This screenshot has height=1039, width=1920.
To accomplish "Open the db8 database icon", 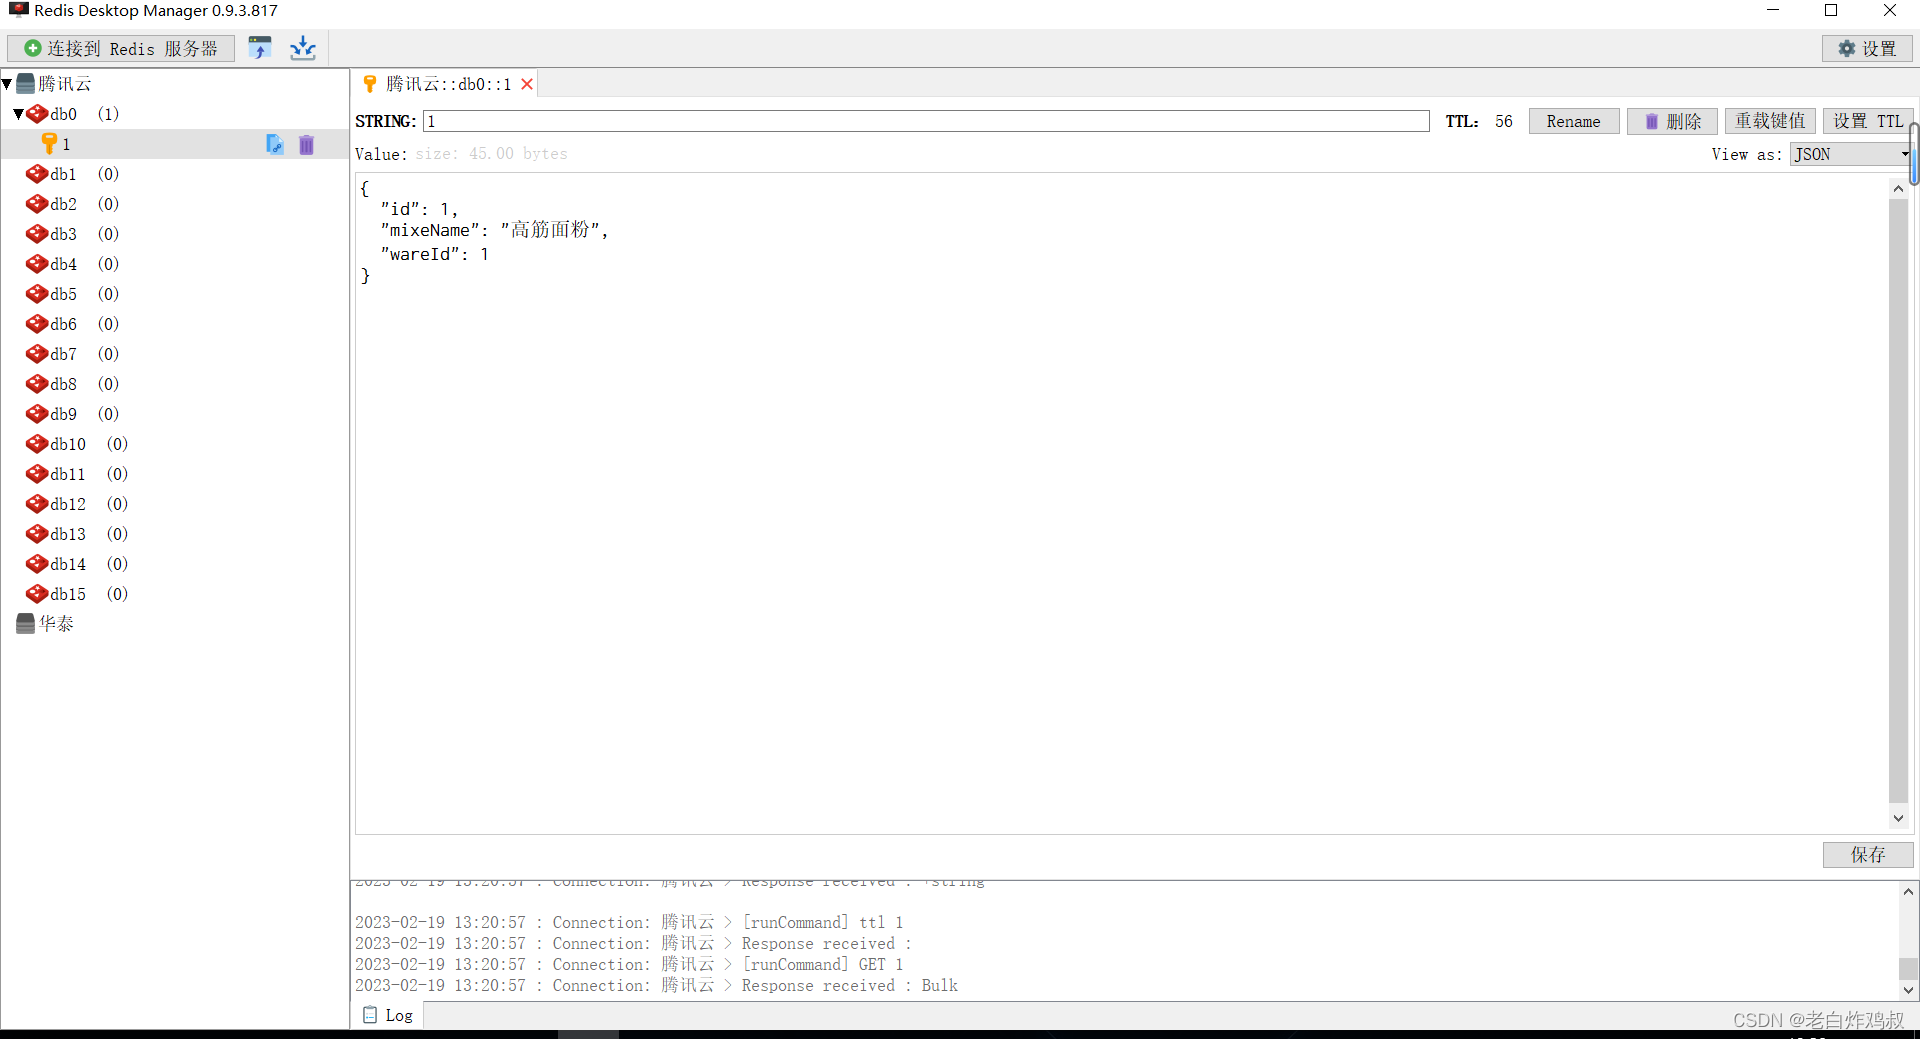I will click(x=37, y=384).
